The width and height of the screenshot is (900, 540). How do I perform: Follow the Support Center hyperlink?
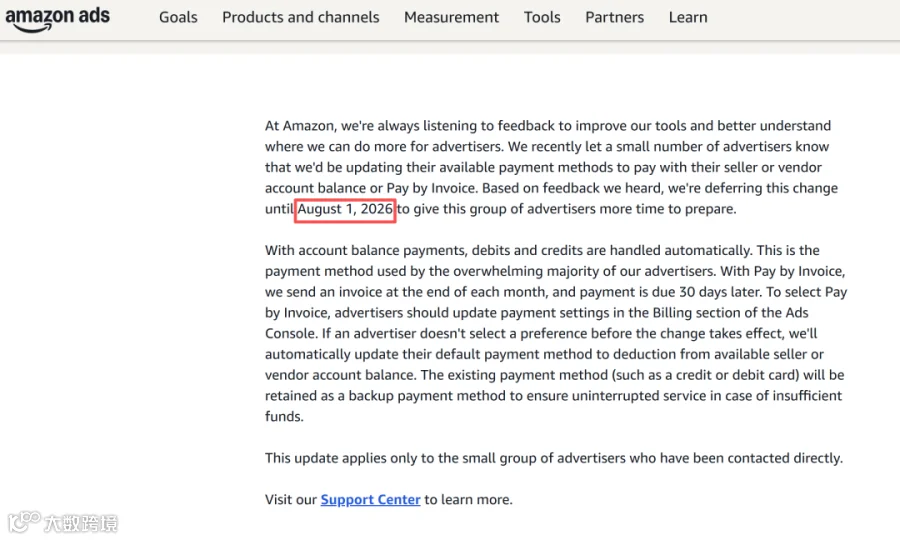pyautogui.click(x=370, y=499)
